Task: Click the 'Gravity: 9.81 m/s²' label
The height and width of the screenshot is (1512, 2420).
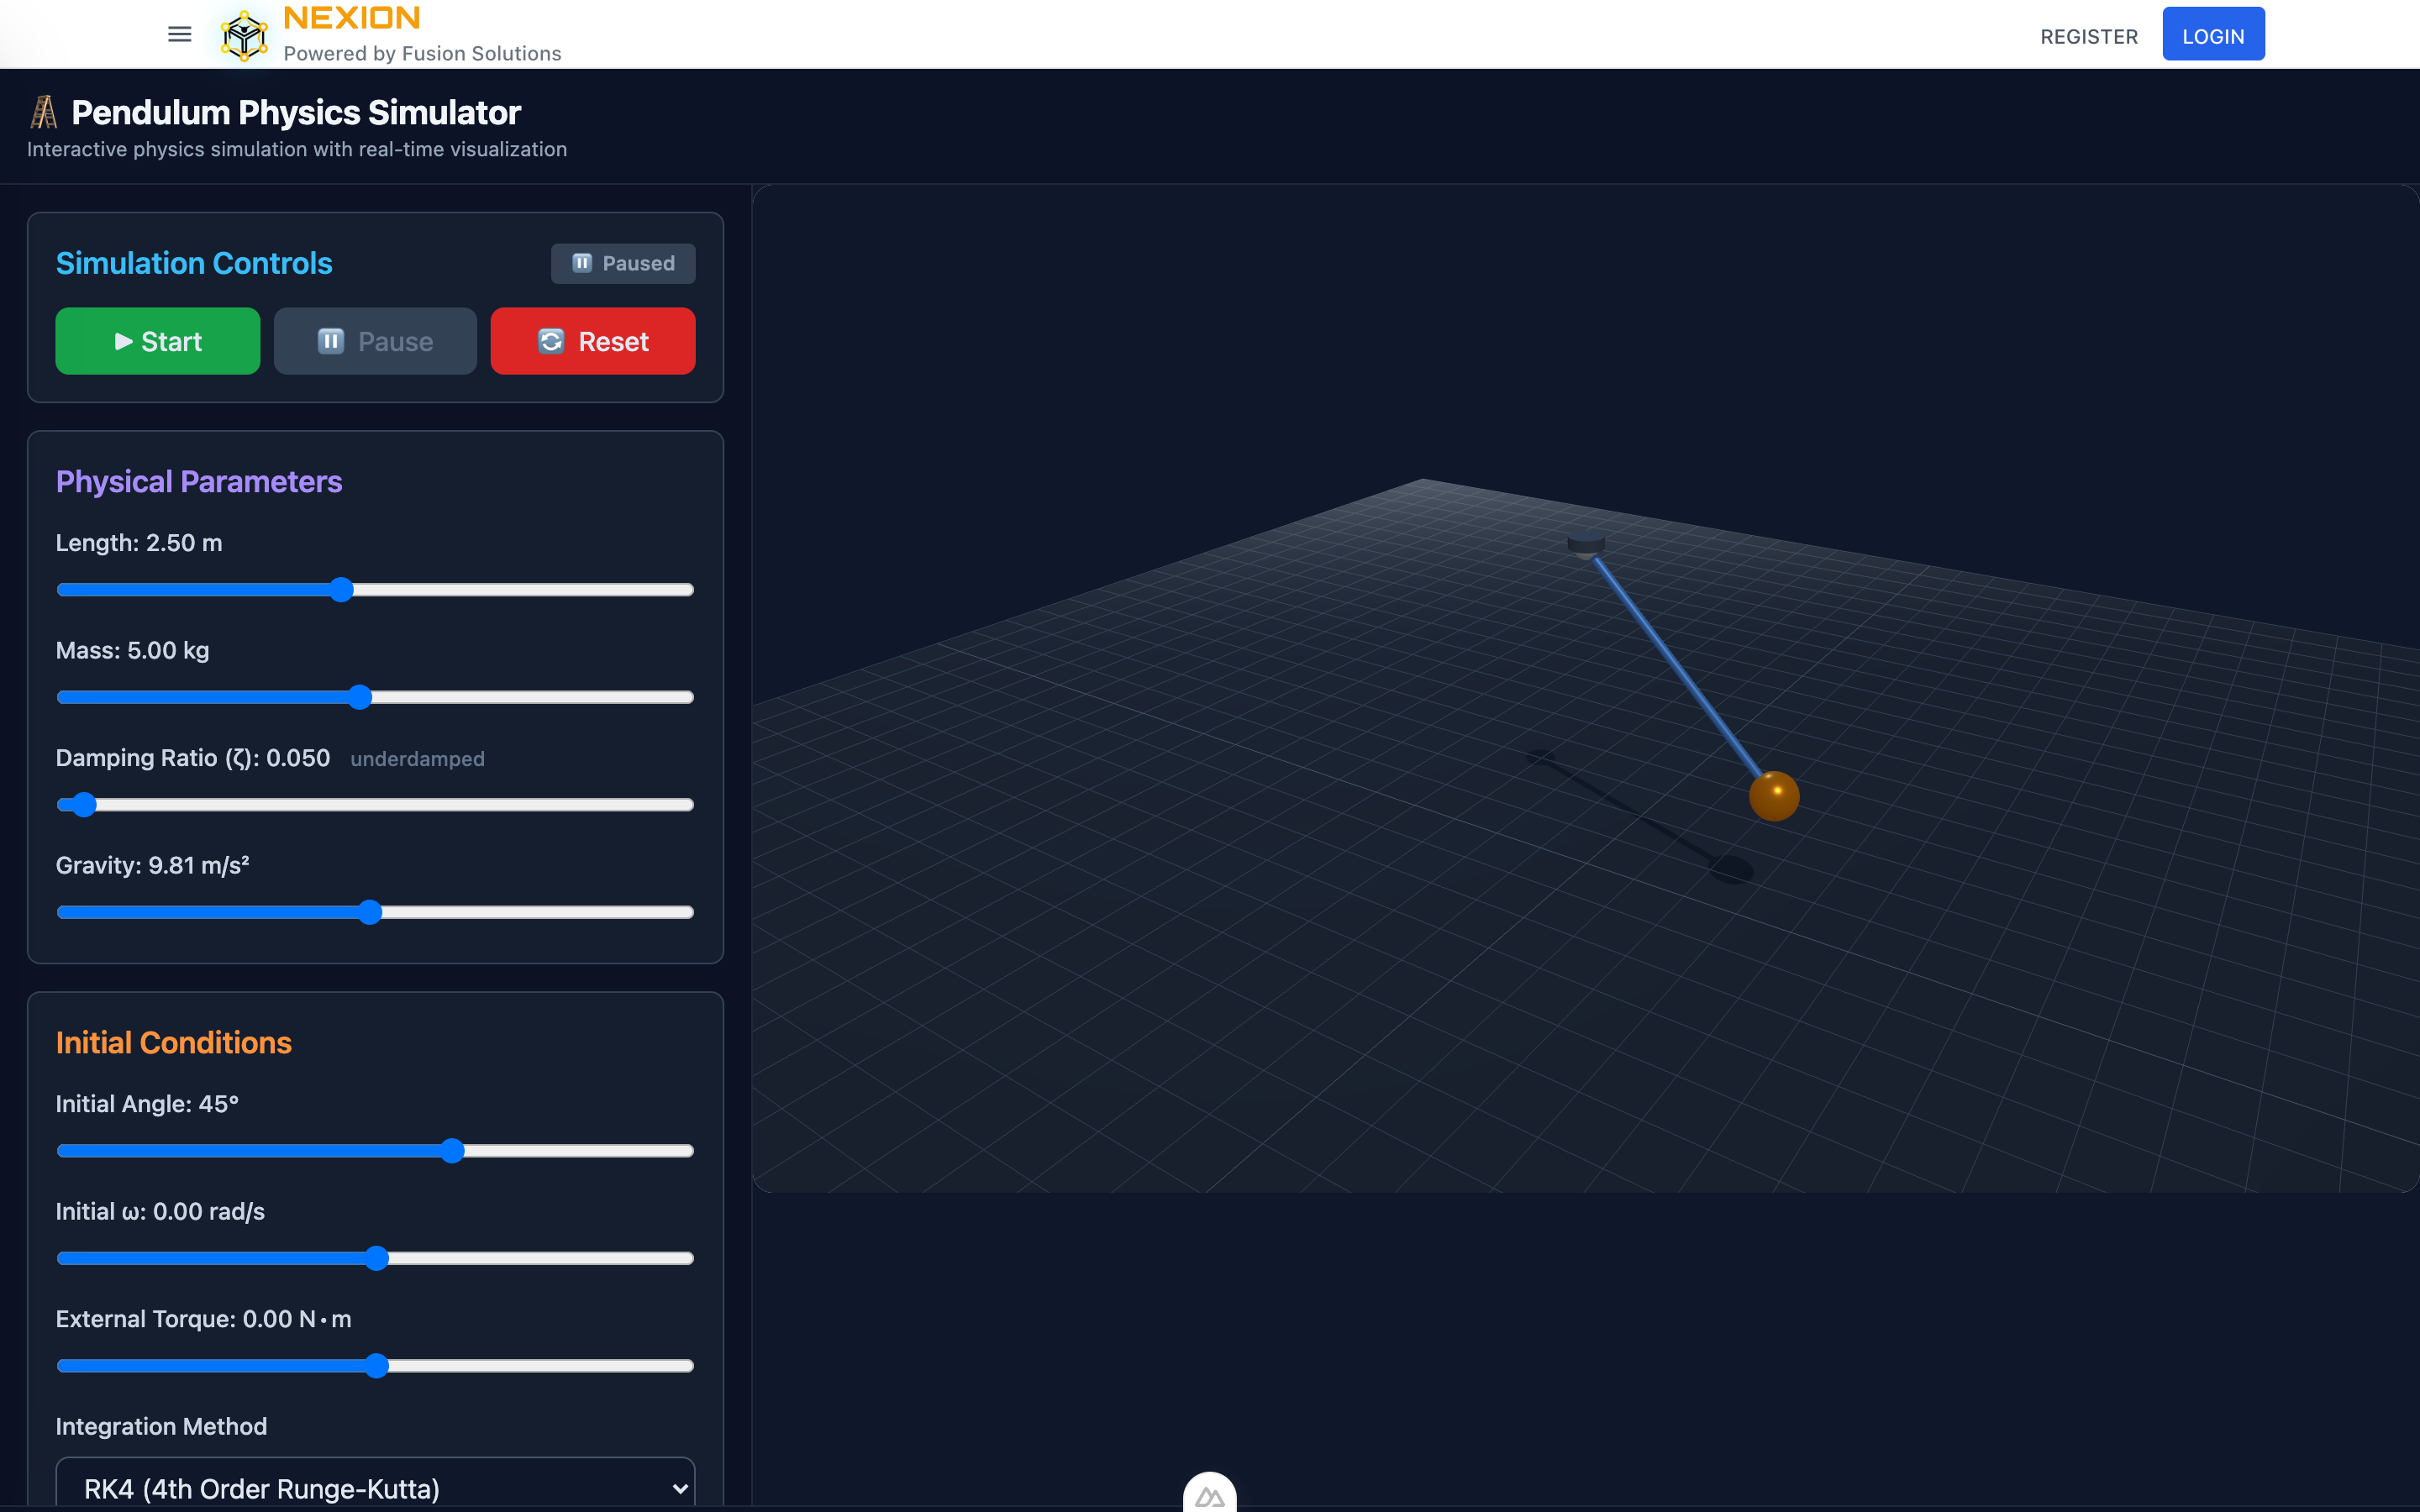Action: [x=152, y=865]
